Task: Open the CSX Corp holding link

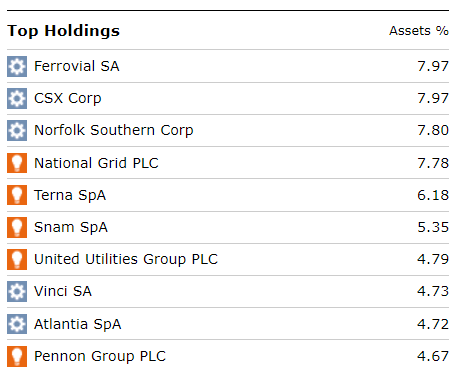Action: (x=68, y=99)
